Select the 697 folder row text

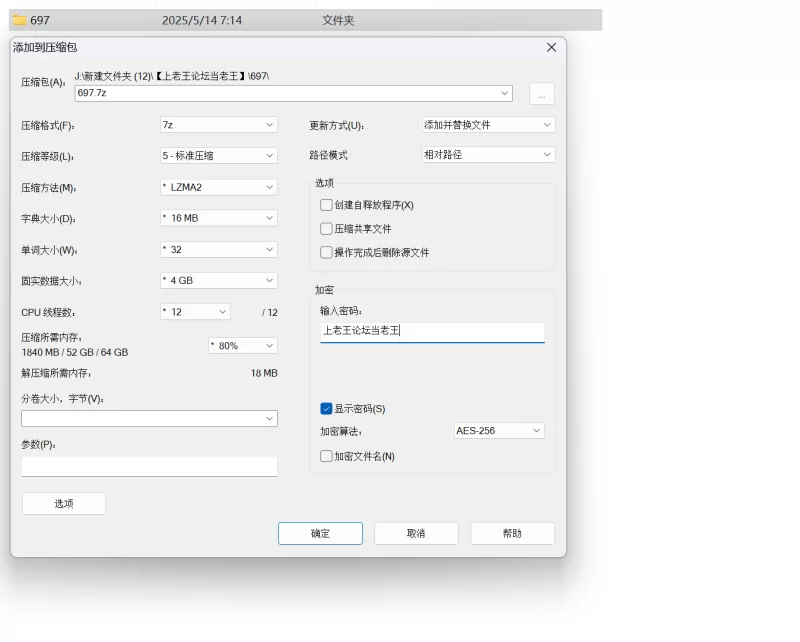40,20
